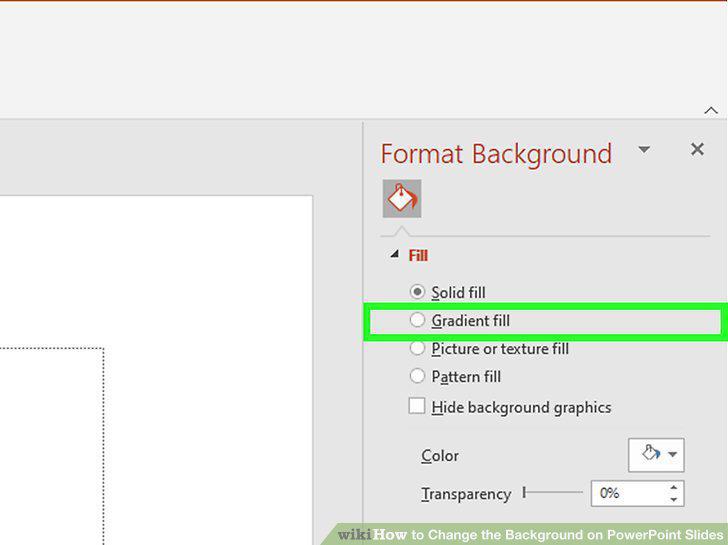Collapse the Fill section triangle

coord(394,254)
